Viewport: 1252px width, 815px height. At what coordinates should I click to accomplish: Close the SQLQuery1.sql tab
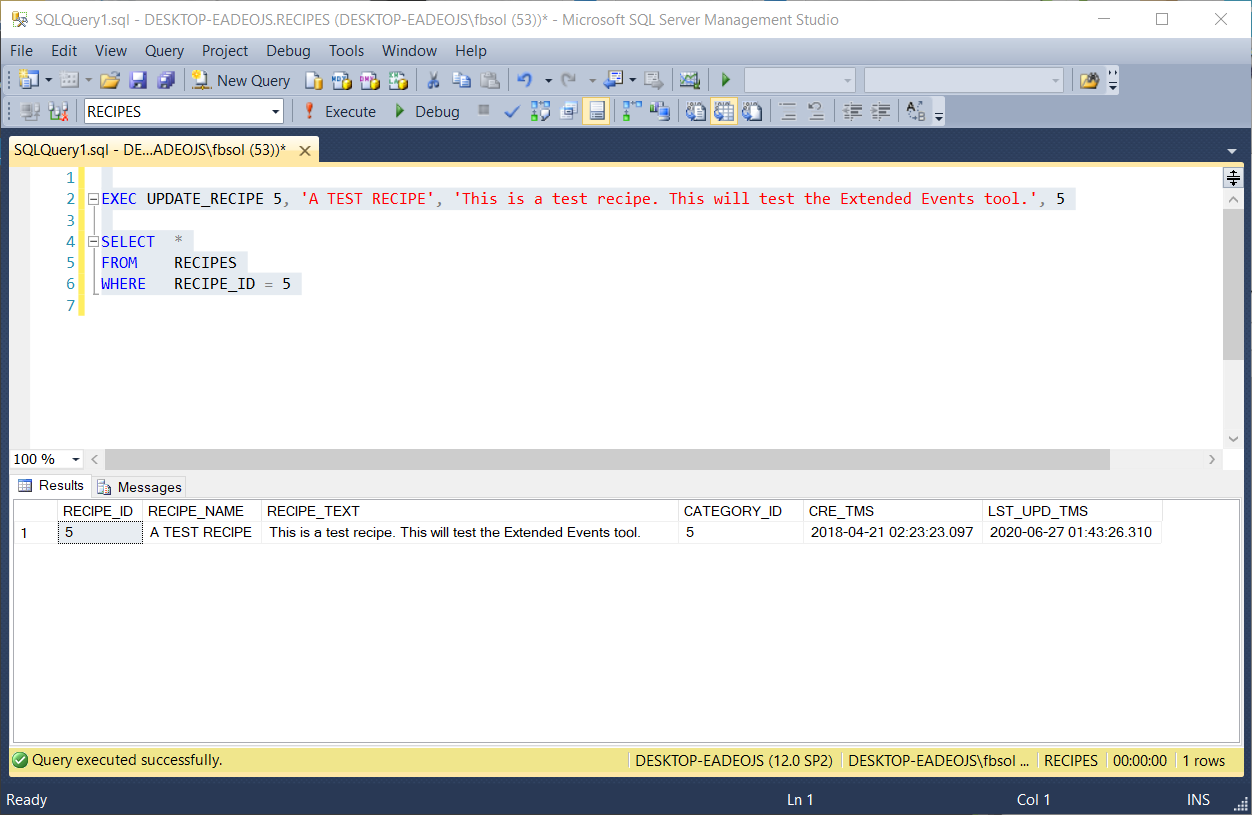point(305,151)
